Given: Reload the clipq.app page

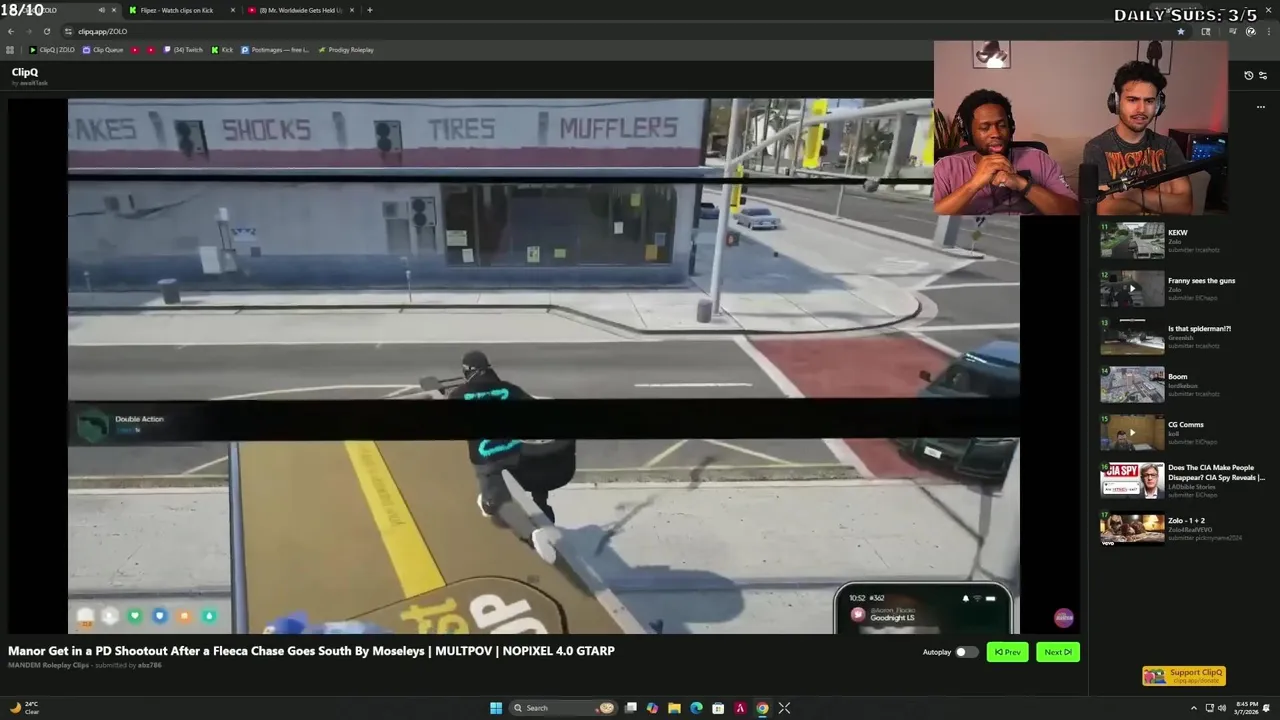Looking at the screenshot, I should pos(46,31).
